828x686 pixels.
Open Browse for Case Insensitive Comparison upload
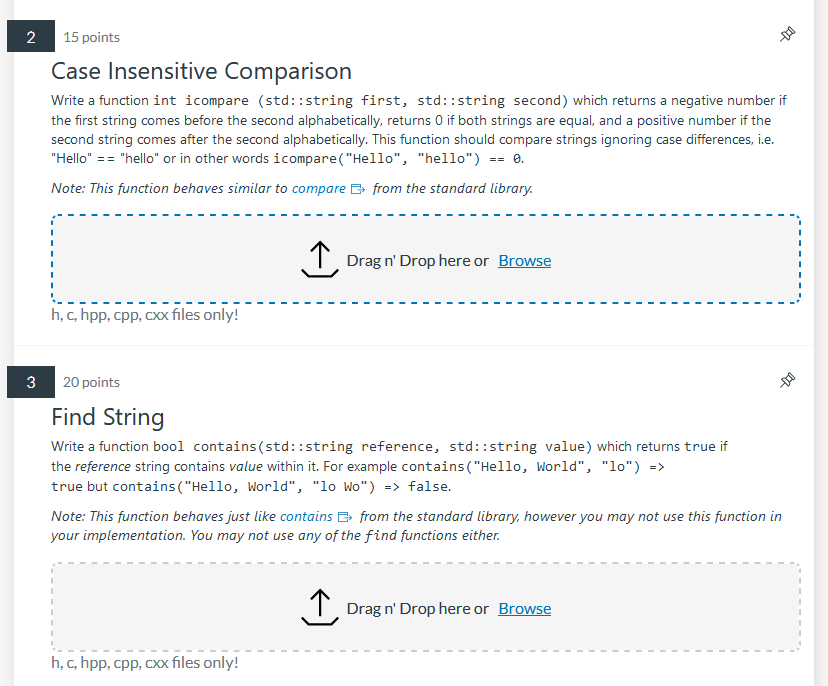point(524,260)
